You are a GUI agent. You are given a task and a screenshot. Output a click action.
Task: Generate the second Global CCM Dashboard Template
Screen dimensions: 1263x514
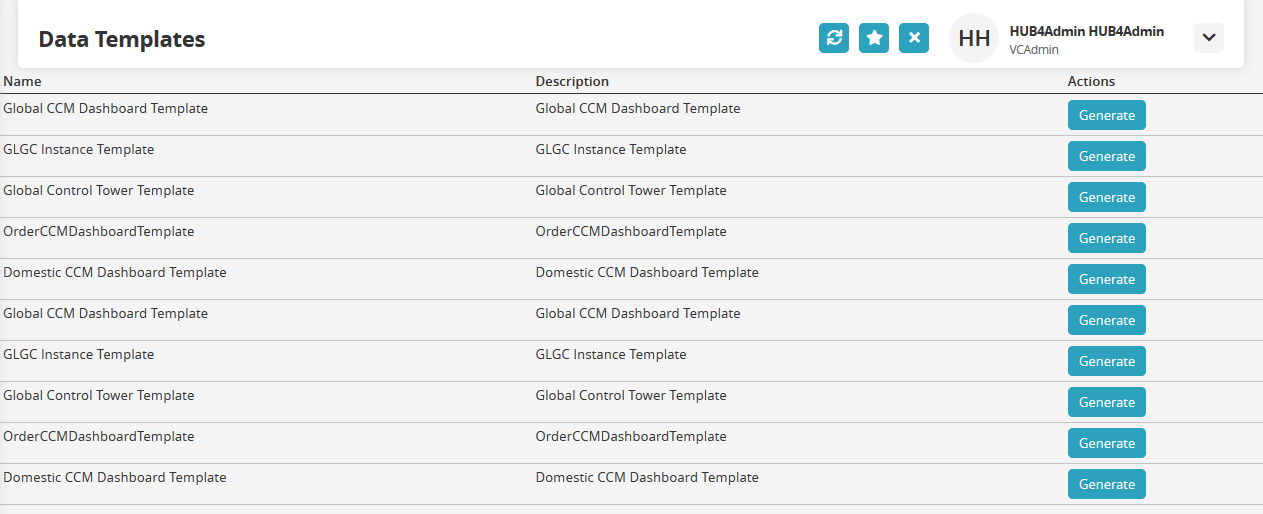pos(1107,320)
